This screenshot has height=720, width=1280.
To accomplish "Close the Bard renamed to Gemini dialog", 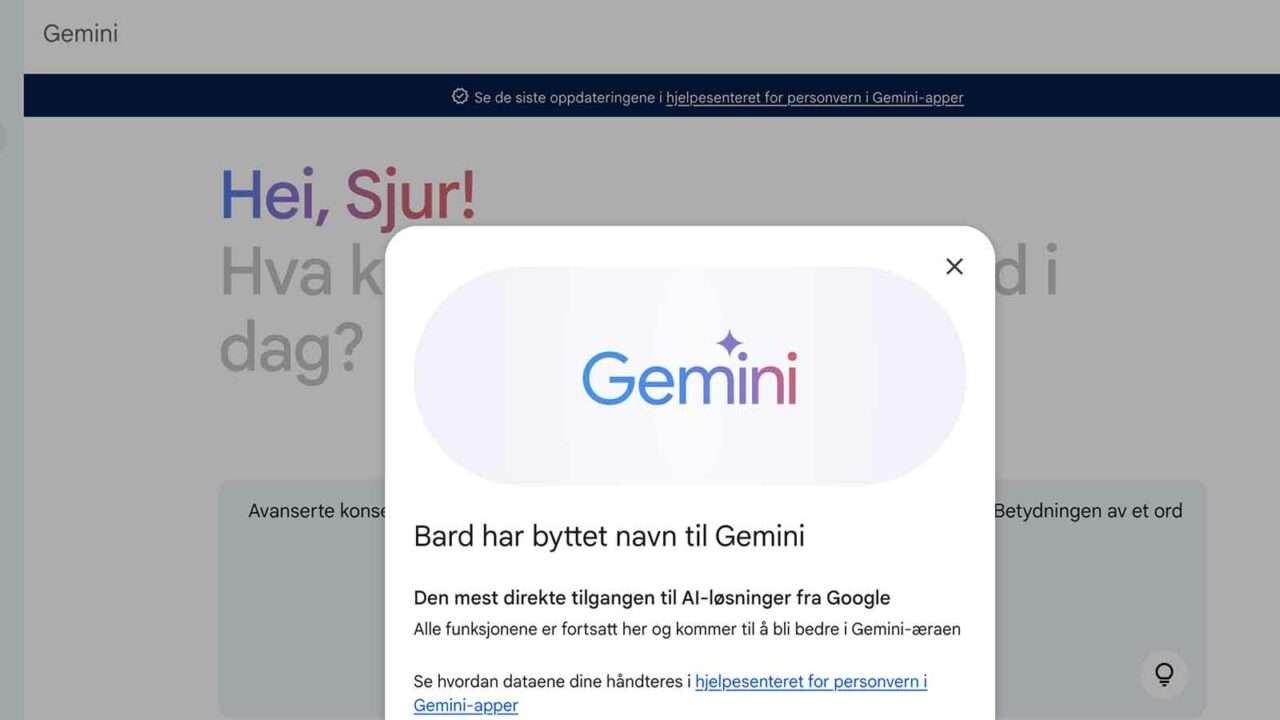I will tap(954, 266).
